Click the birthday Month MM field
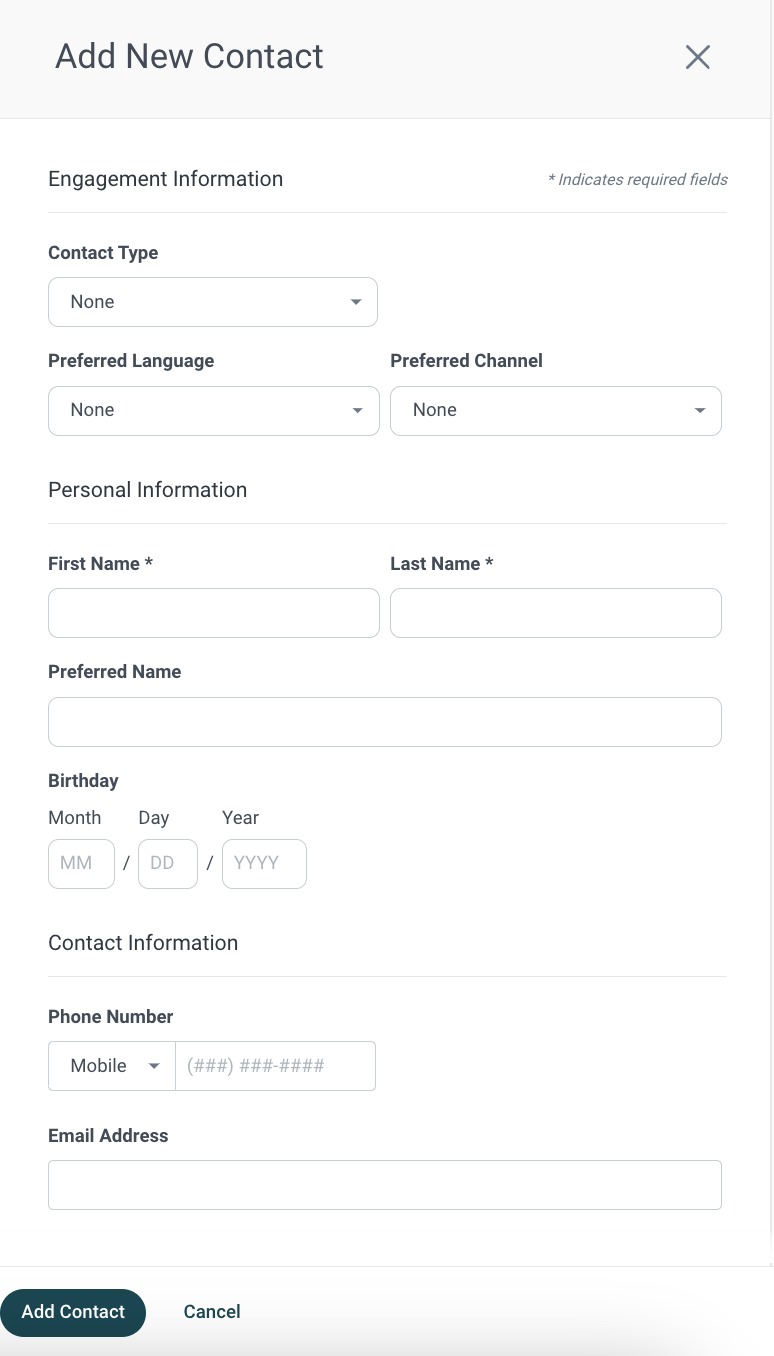Viewport: 774px width, 1356px height. click(x=81, y=863)
